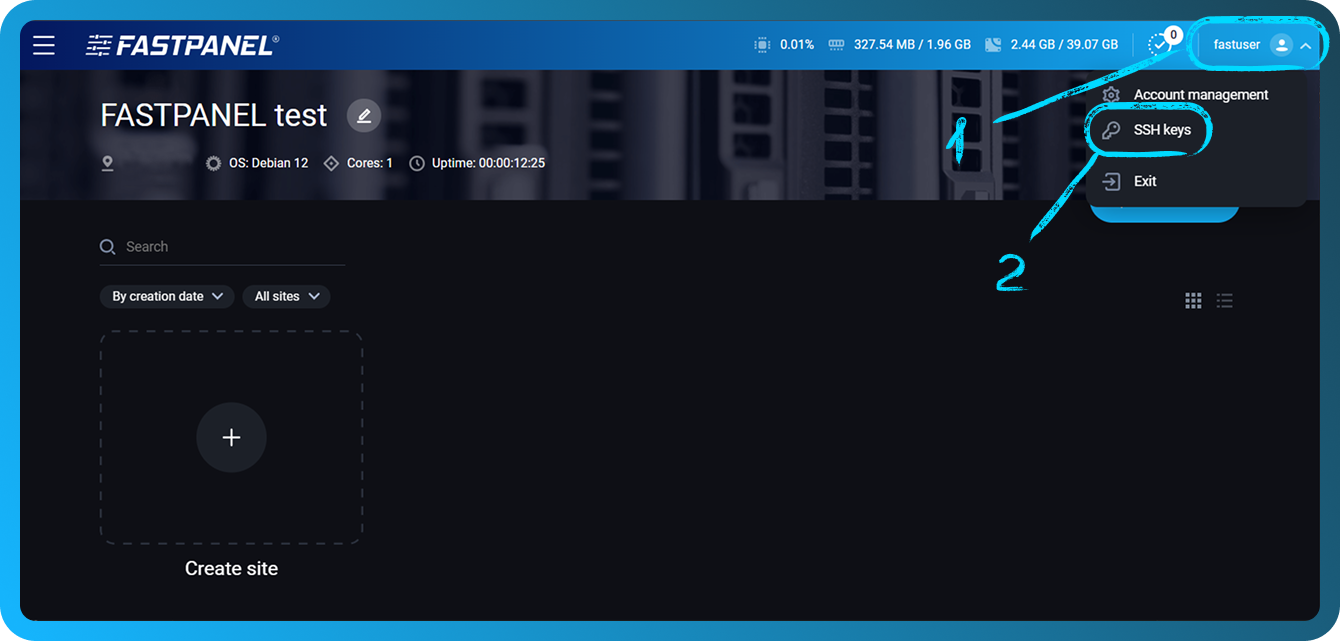Click the location pin icon below server name
Screen dimensions: 1340x641
[x=107, y=162]
